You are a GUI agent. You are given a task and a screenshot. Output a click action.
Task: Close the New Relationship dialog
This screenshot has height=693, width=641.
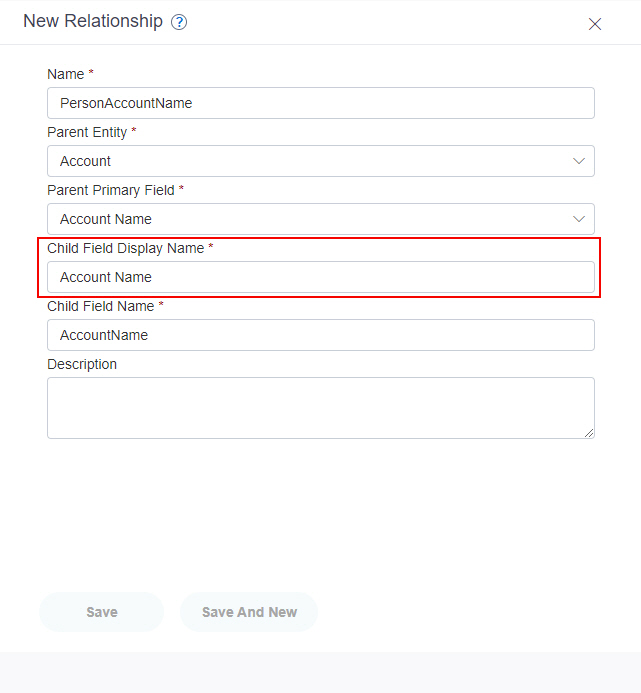[595, 24]
